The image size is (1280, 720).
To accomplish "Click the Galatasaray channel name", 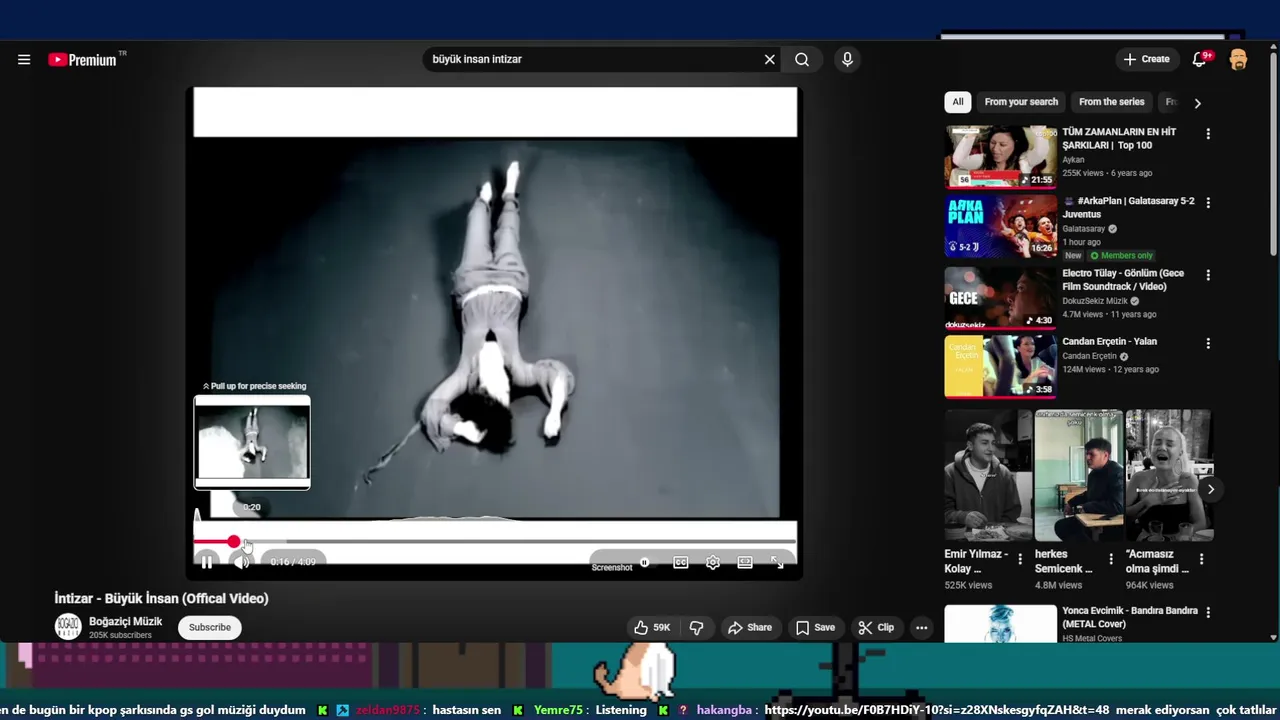I will pyautogui.click(x=1084, y=229).
